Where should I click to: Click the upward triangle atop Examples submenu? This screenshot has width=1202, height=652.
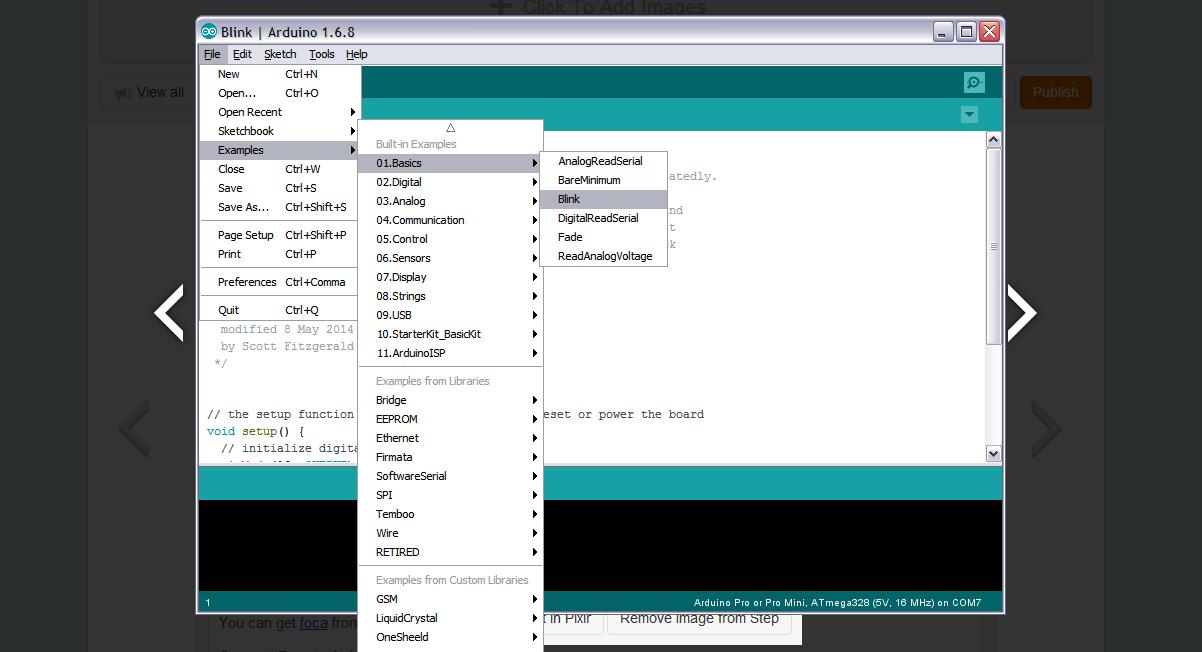[451, 128]
